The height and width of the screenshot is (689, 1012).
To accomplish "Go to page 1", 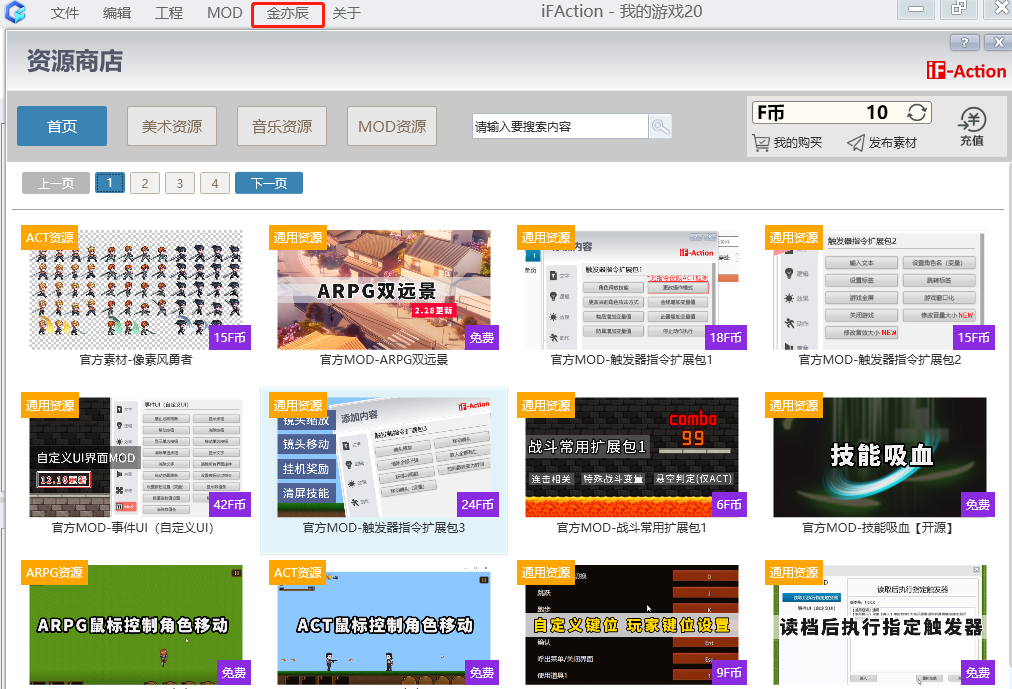I will tap(110, 183).
